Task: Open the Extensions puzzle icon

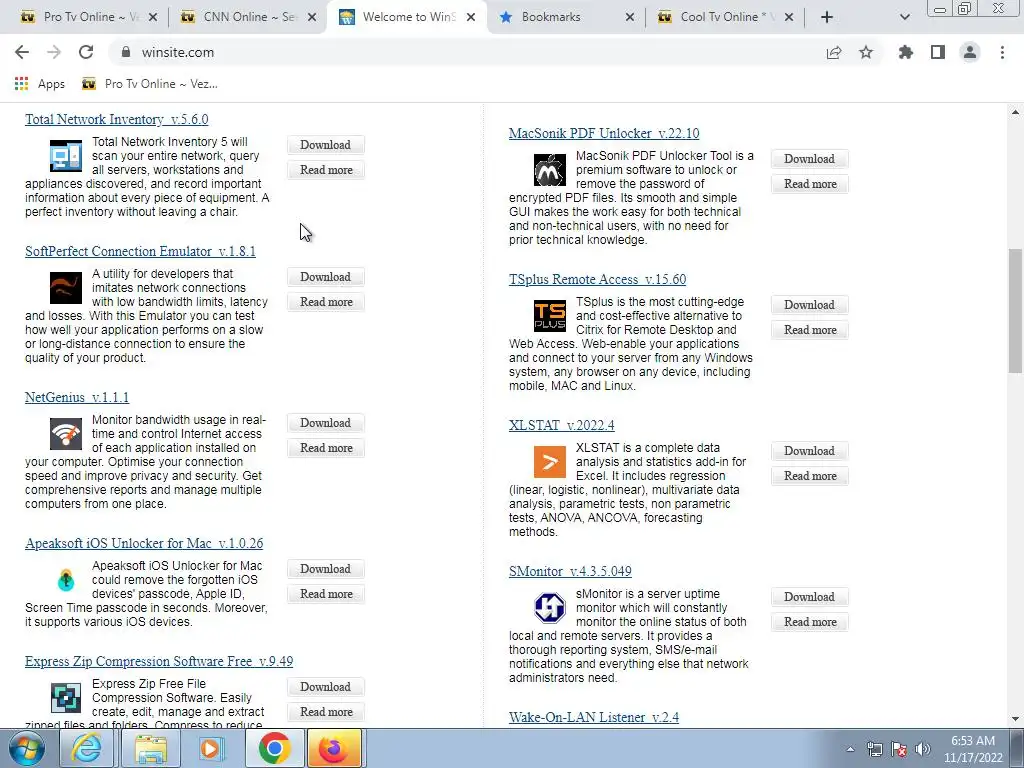Action: 906,52
